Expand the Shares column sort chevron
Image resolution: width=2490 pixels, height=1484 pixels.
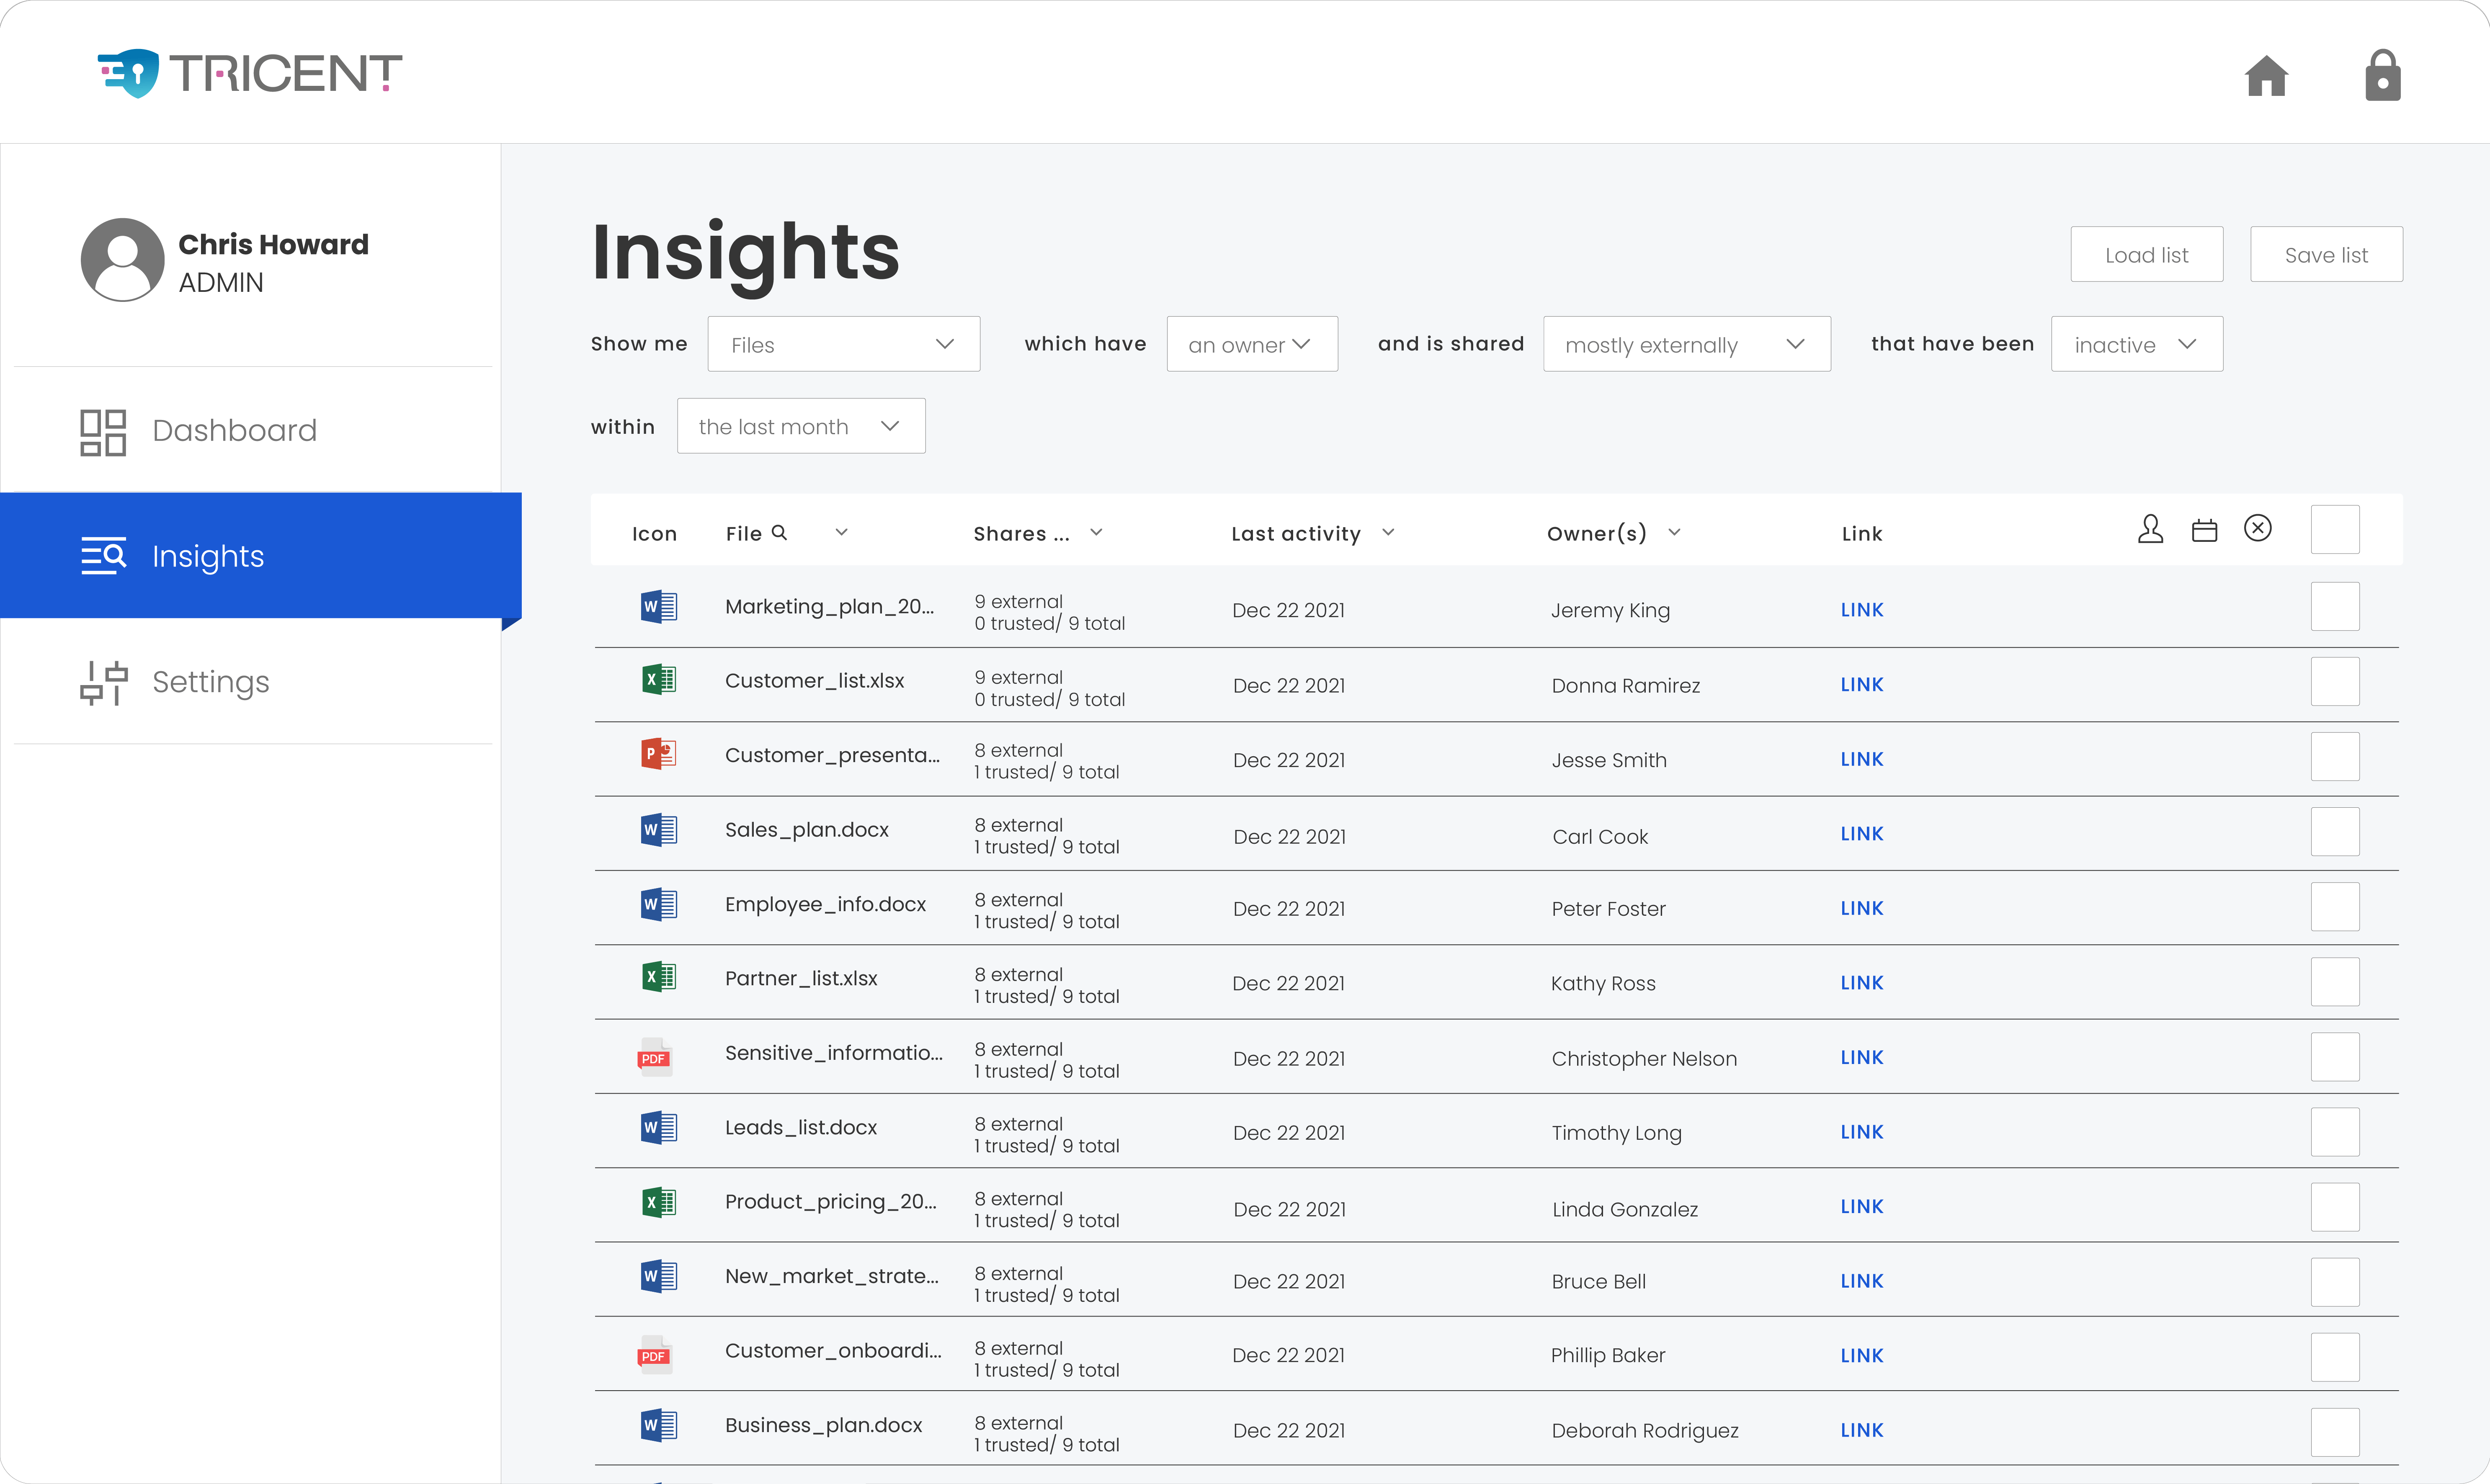click(x=1096, y=532)
